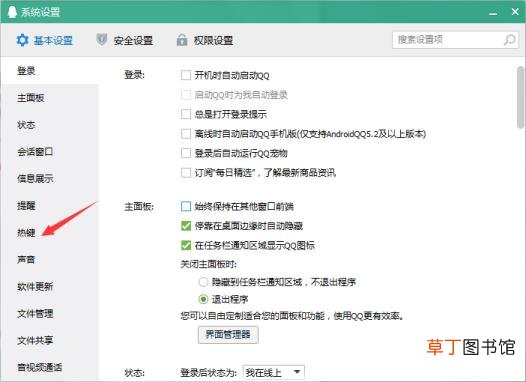Screen dimensions: 526x382
Task: Click the shield icon for 安全设置
Action: (101, 40)
